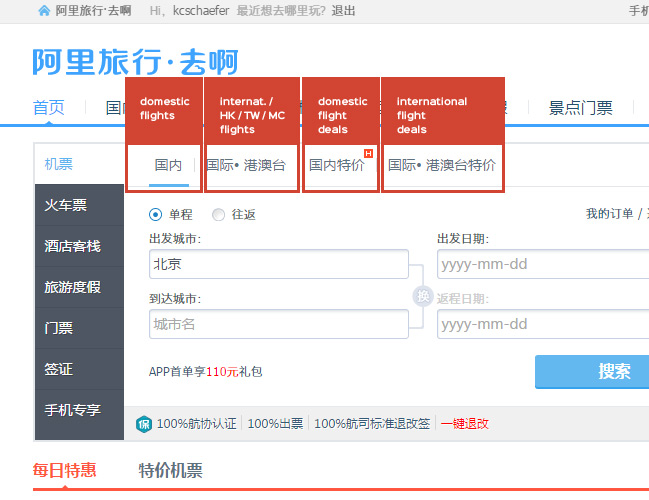Open the 我的订单 link
The height and width of the screenshot is (500, 649).
[x=610, y=214]
